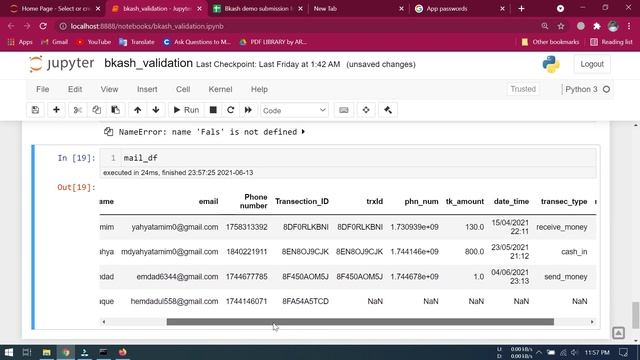640x360 pixels.
Task: Cut selected cells with scissors icon
Action: [x=78, y=110]
